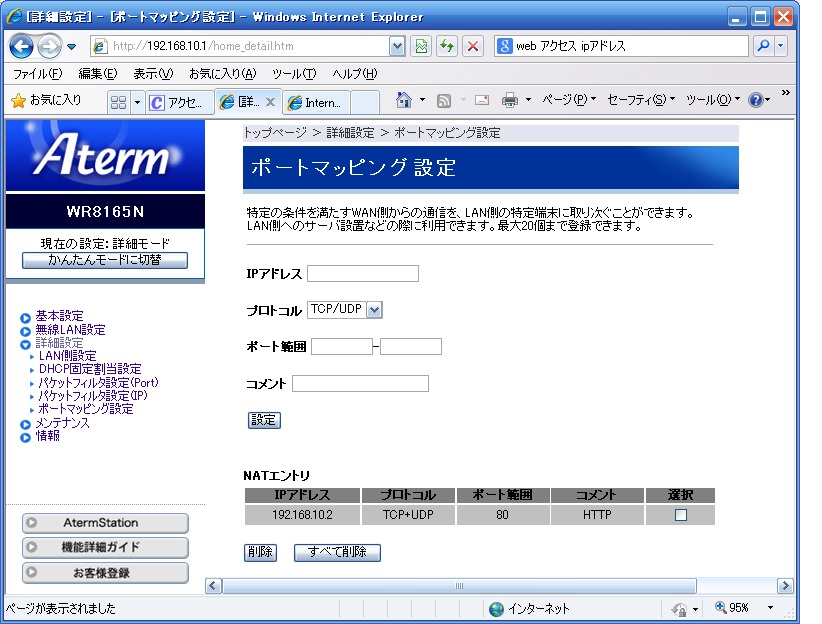The width and height of the screenshot is (822, 624).
Task: Open the ファイル(F) menu
Action: (x=38, y=74)
